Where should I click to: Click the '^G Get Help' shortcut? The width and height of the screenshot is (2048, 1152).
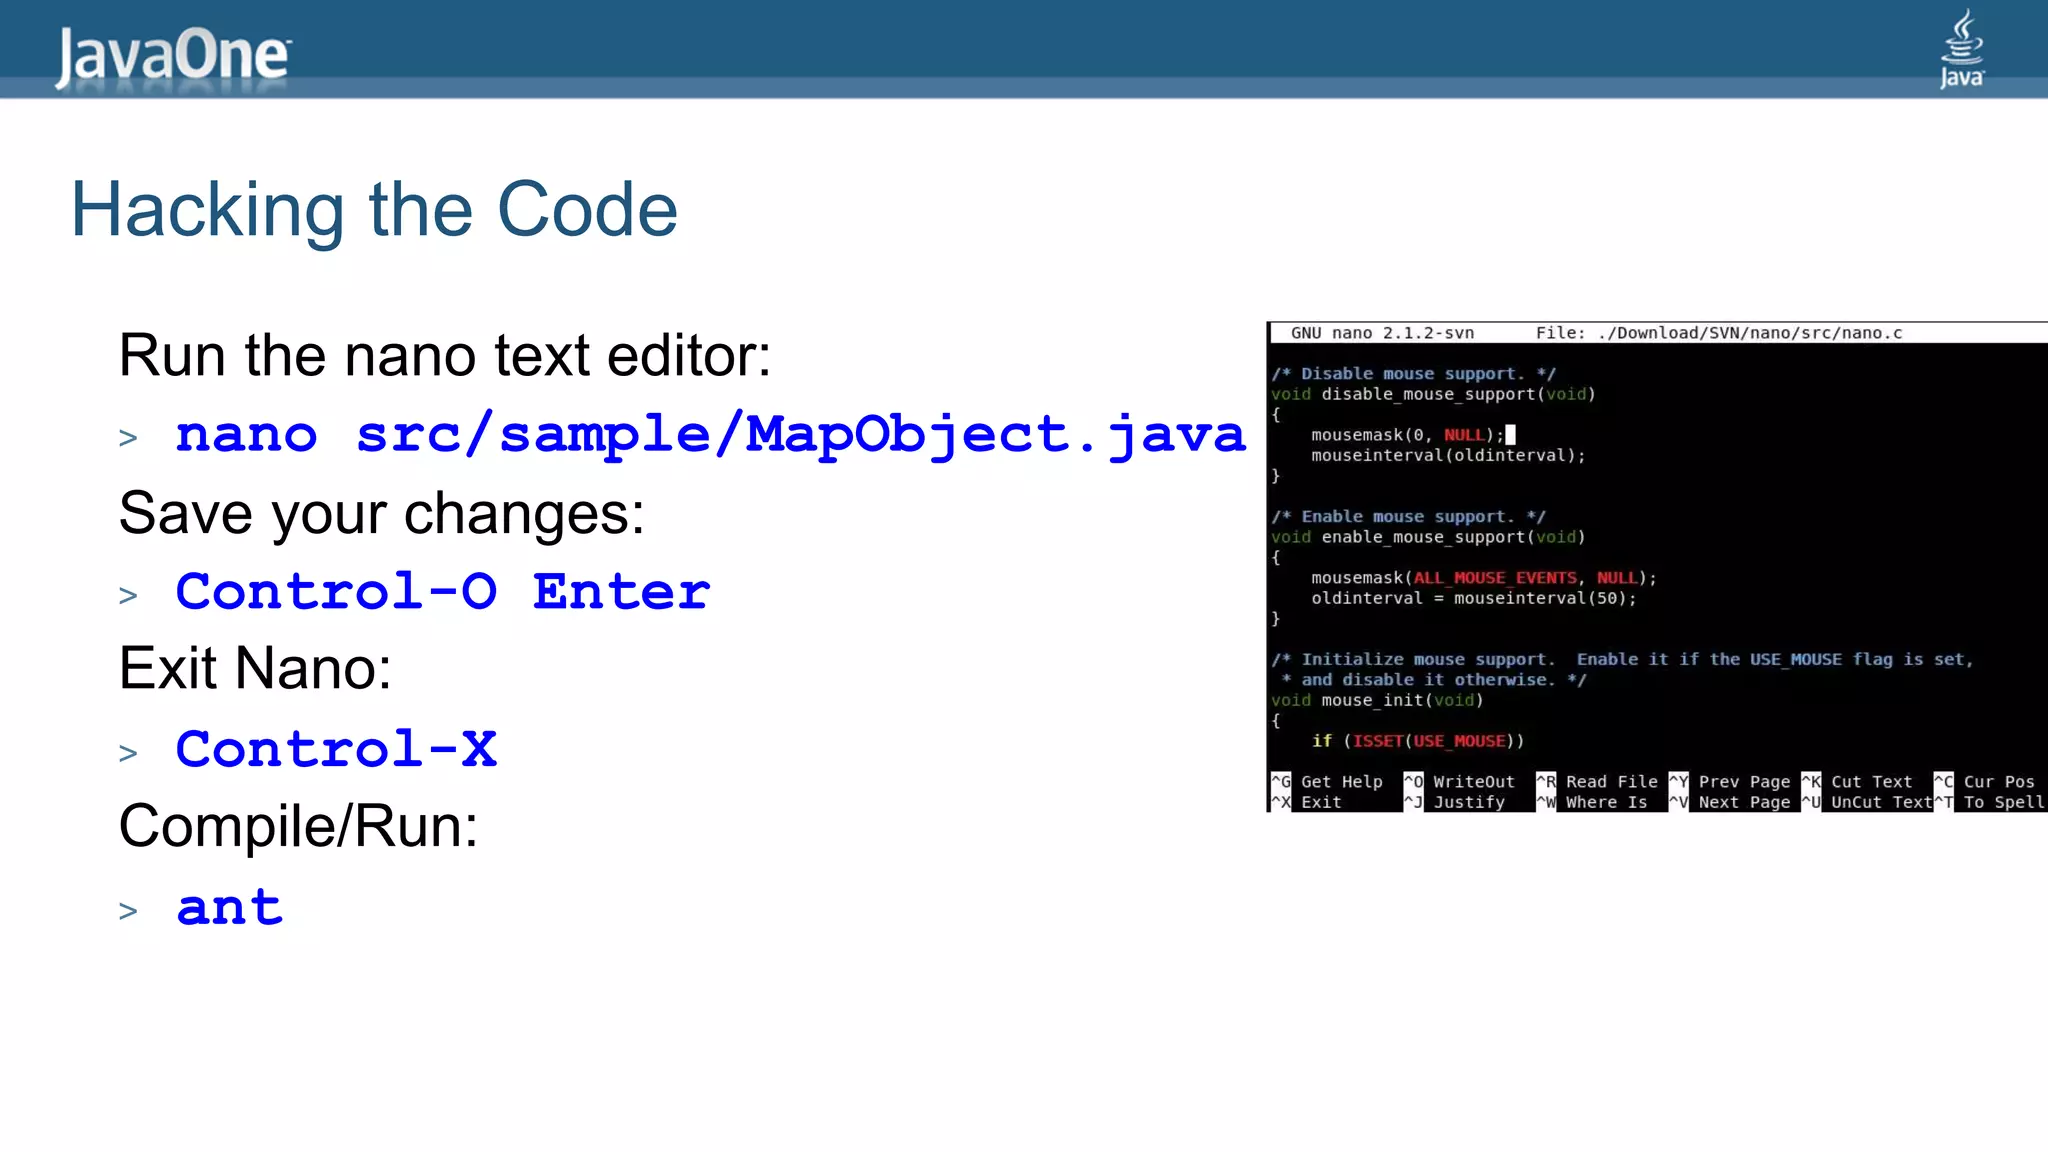point(1327,782)
